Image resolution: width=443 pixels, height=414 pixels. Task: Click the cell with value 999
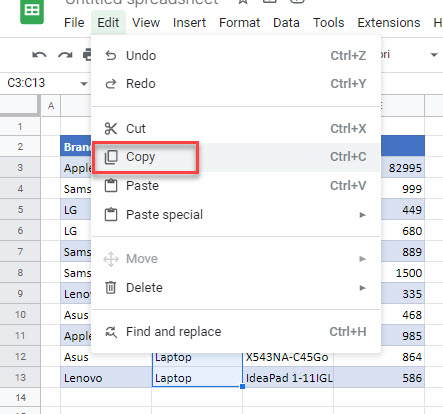[403, 188]
